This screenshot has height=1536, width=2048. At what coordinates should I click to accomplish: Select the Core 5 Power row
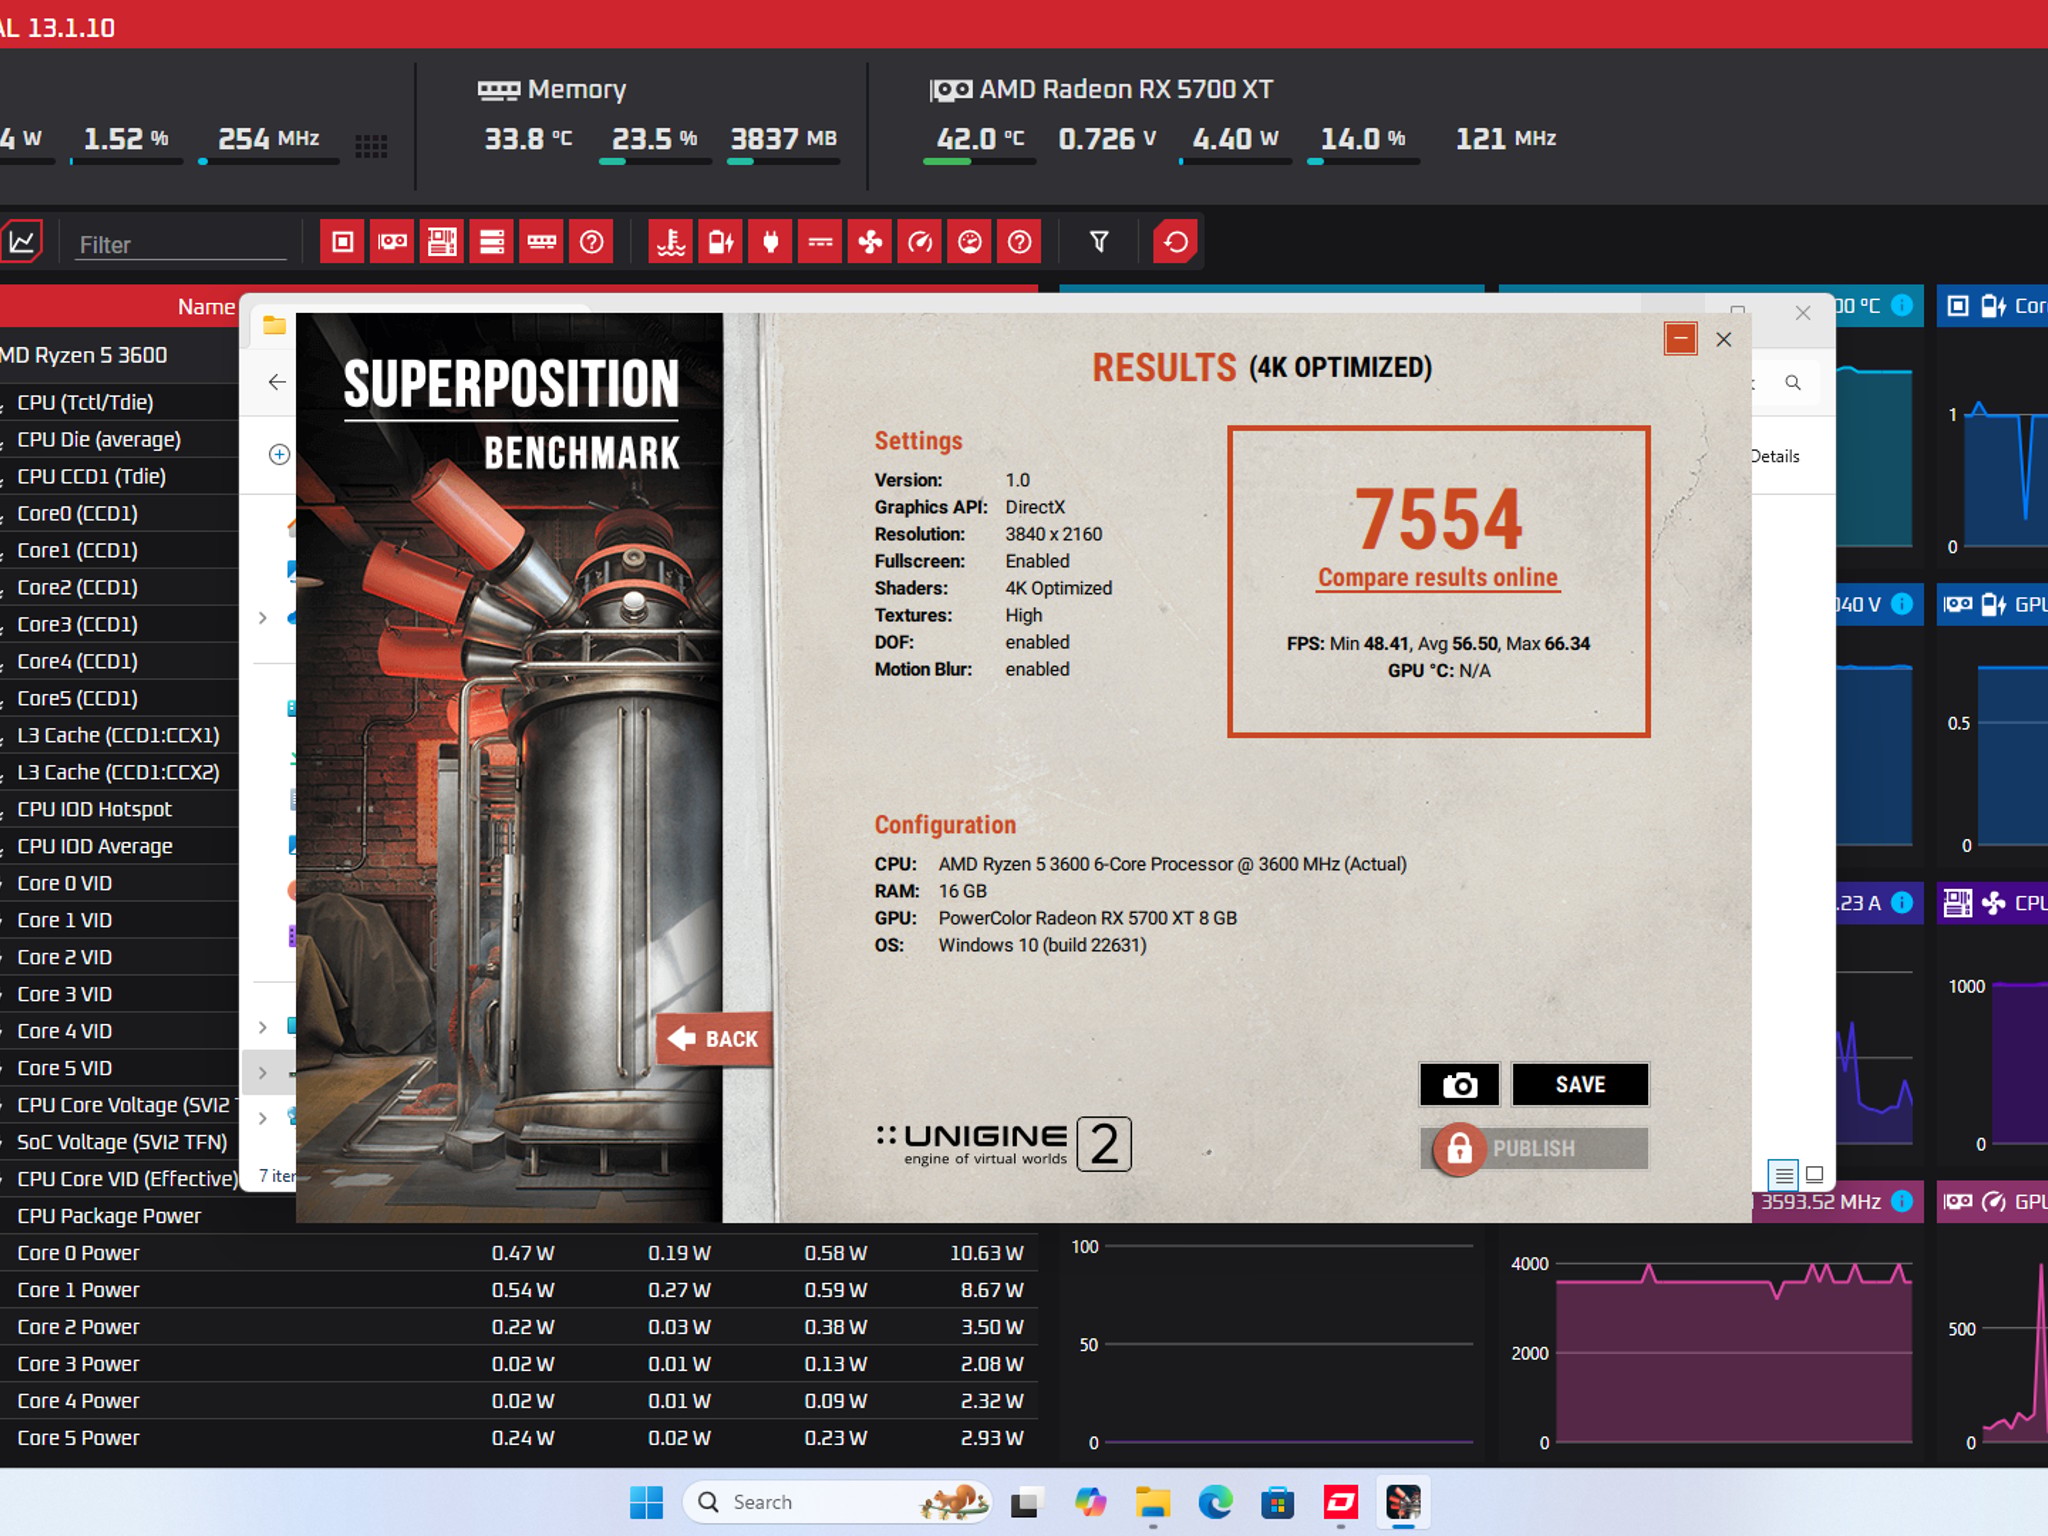[519, 1438]
